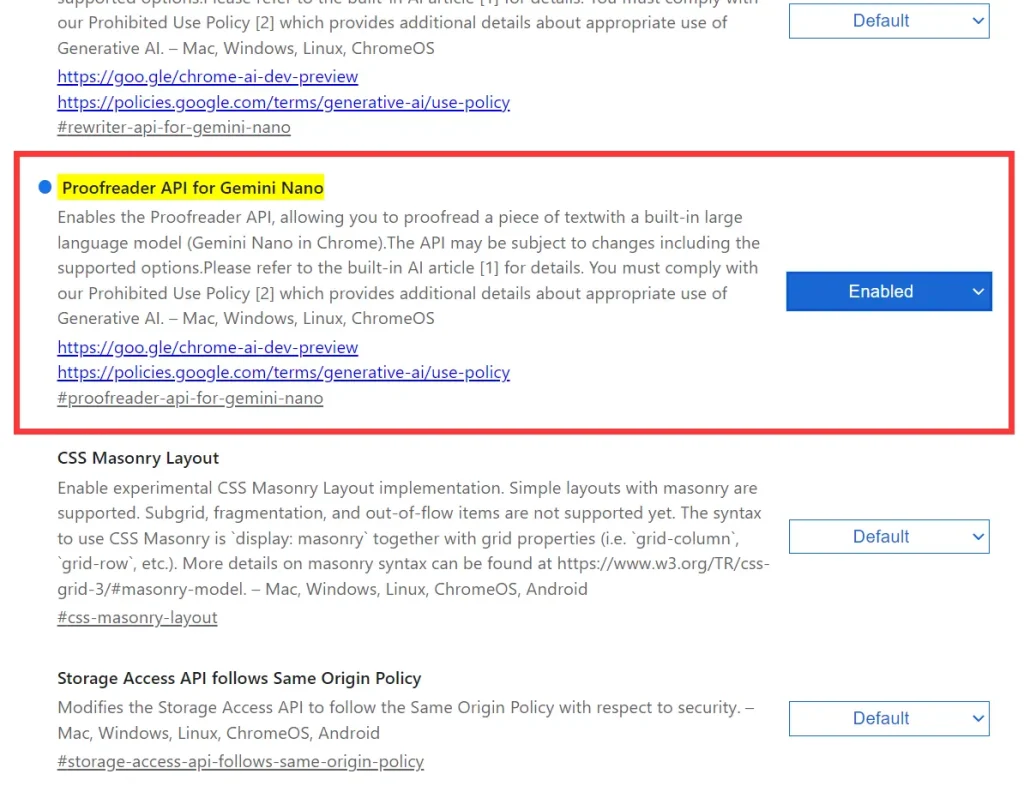This screenshot has height=810, width=1024.
Task: Open use-policy link above the Rewriter anchor
Action: pos(283,102)
